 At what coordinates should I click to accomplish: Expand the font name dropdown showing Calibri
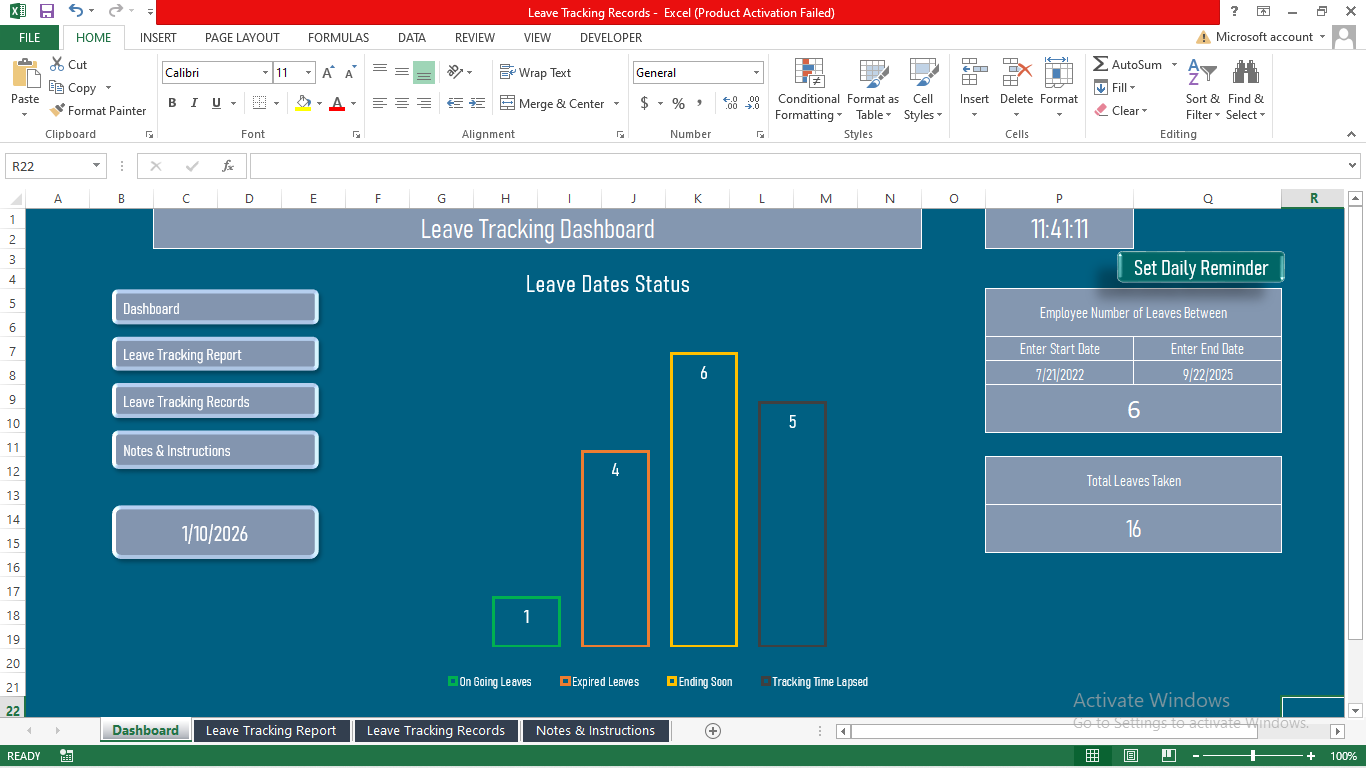tap(265, 73)
